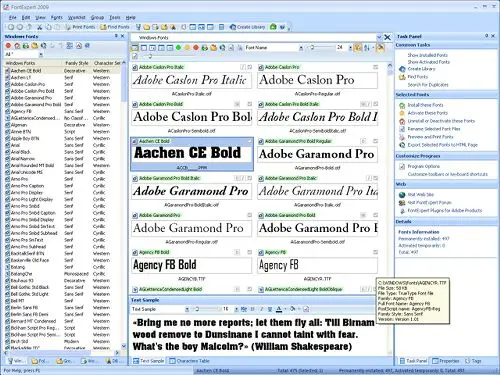Toggle the highlighted first view-mode button in preview toolbar
500x375 pixels.
[x=135, y=48]
